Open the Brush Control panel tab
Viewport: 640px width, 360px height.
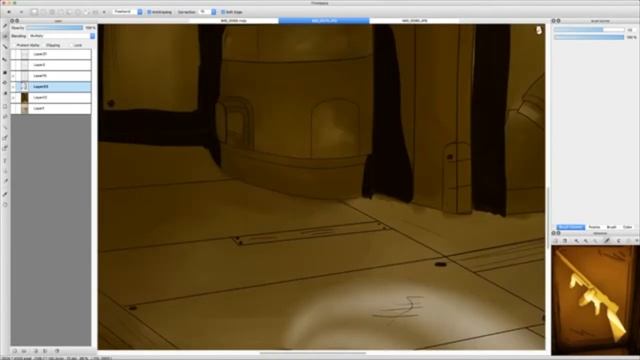pyautogui.click(x=571, y=227)
